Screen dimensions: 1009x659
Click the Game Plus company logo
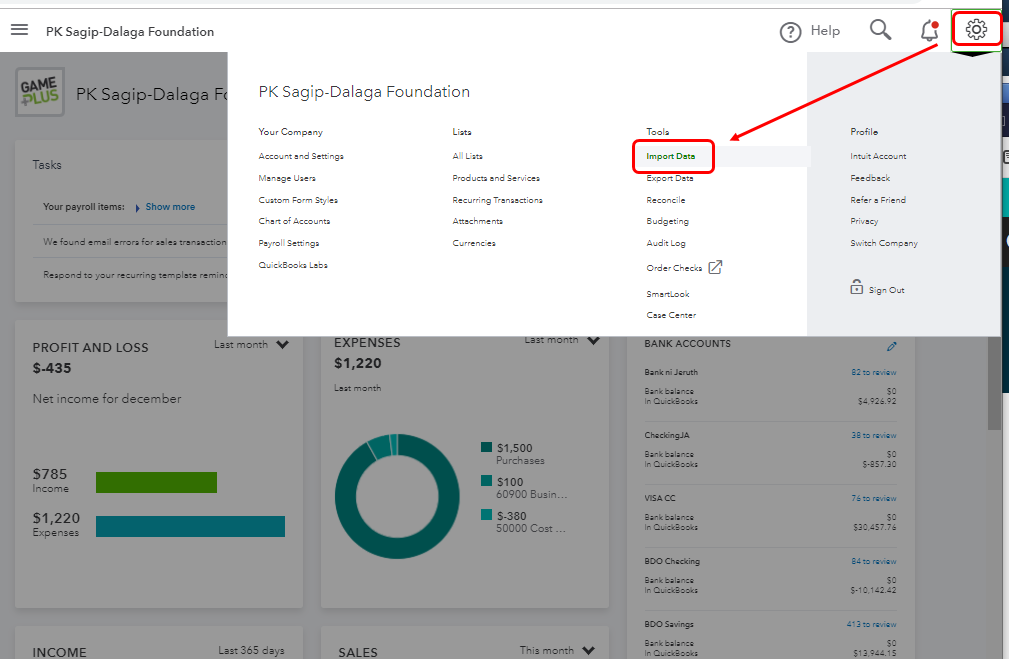pyautogui.click(x=40, y=93)
